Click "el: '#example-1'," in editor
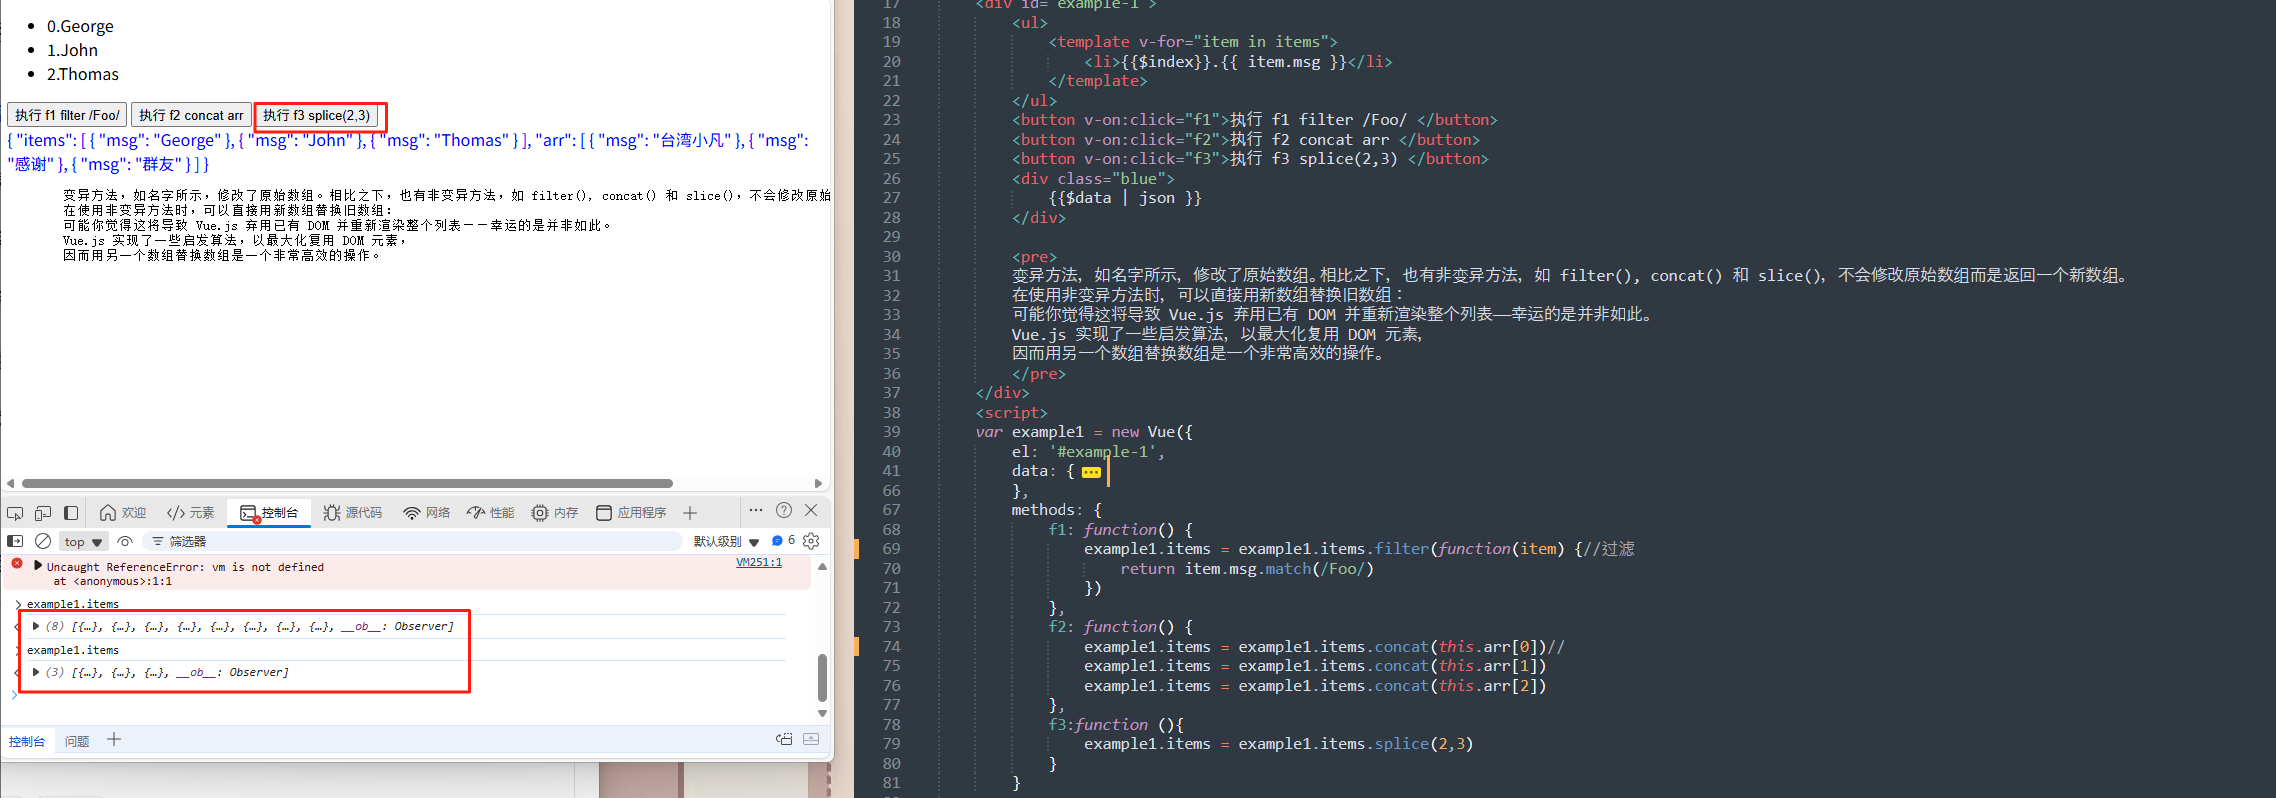 pyautogui.click(x=1088, y=452)
